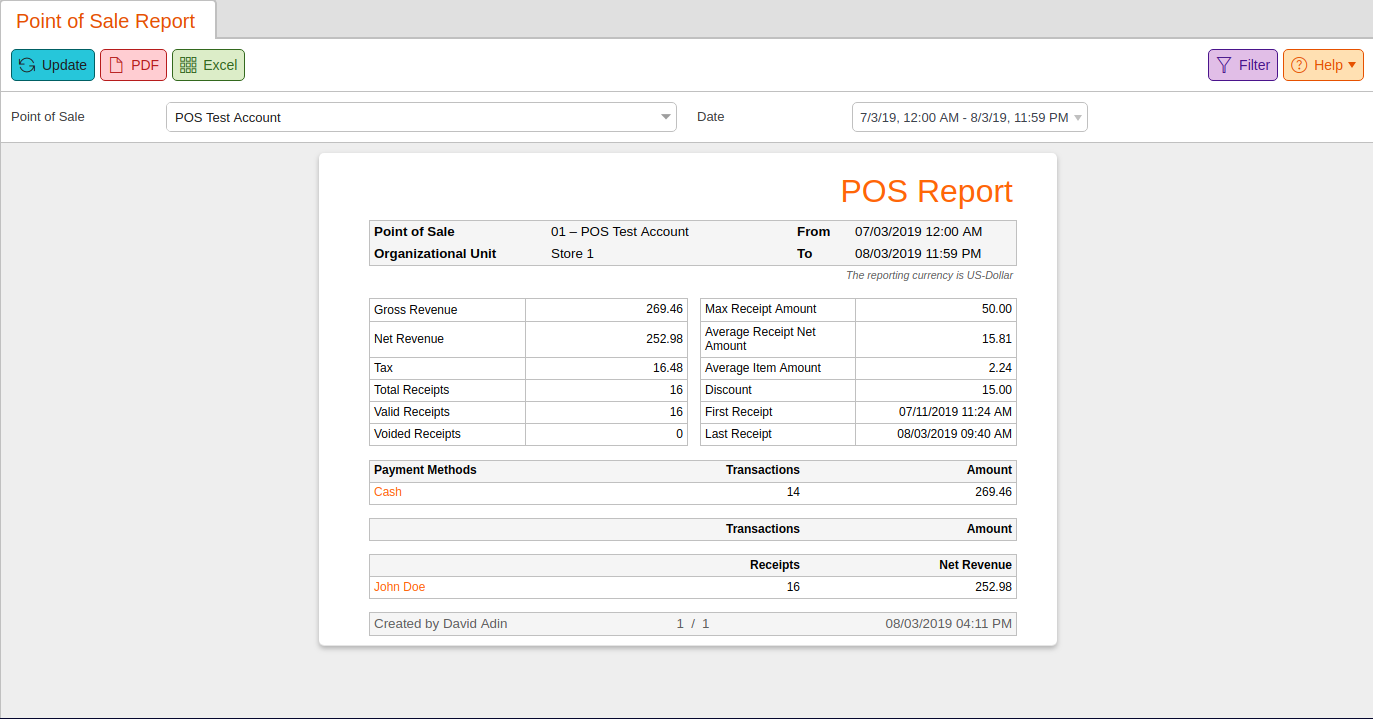The width and height of the screenshot is (1373, 719).
Task: Export report using the Excel button
Action: coord(208,65)
